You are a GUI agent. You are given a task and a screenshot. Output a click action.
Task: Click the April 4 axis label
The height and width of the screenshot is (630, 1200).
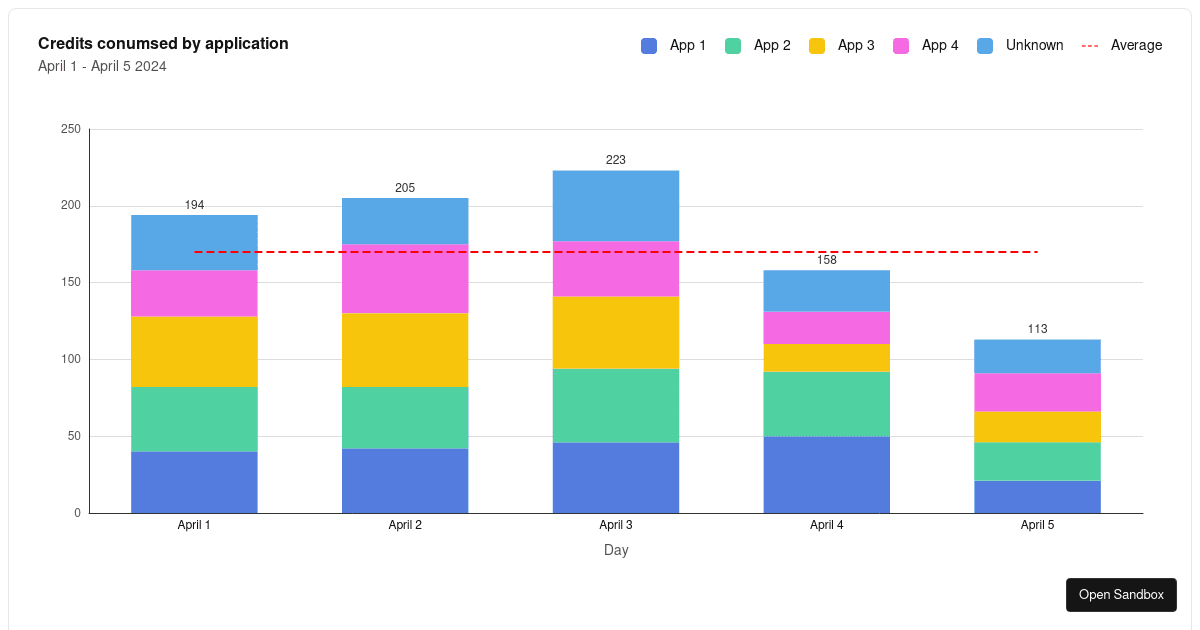coord(826,524)
